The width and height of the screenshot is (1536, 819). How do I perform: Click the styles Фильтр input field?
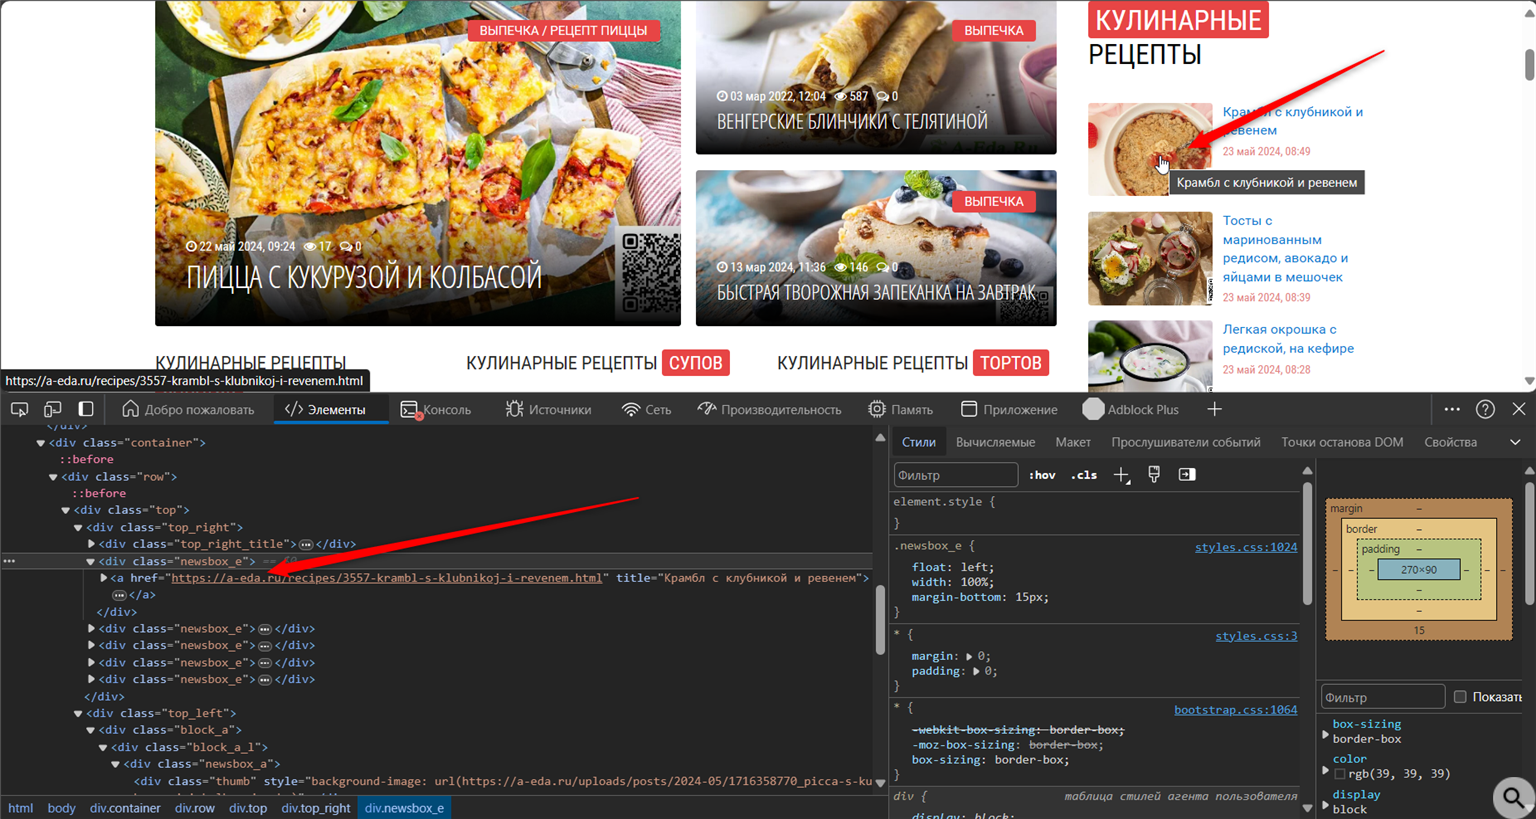point(955,475)
